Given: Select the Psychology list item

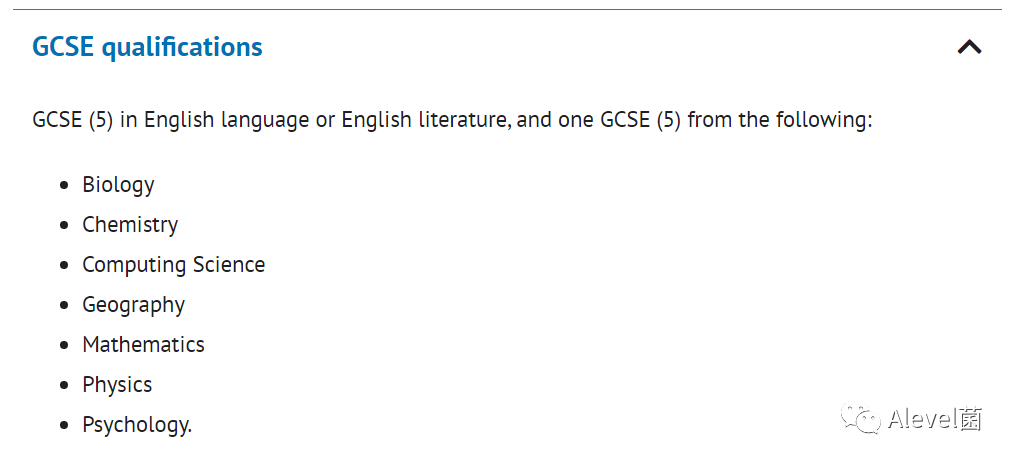Looking at the screenshot, I should [137, 425].
